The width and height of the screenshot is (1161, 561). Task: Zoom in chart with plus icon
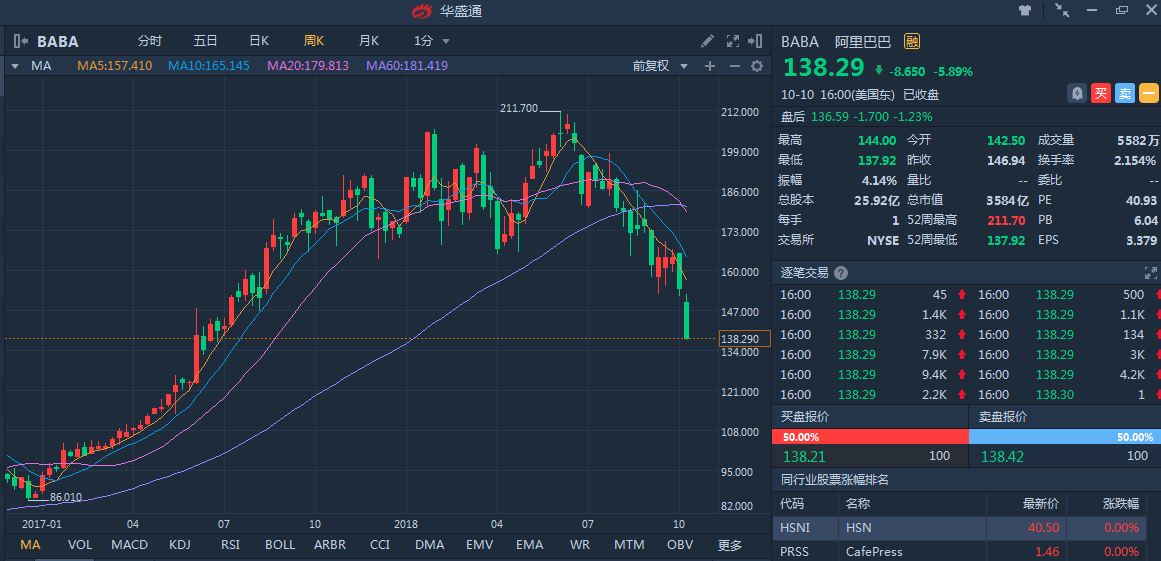(x=710, y=66)
